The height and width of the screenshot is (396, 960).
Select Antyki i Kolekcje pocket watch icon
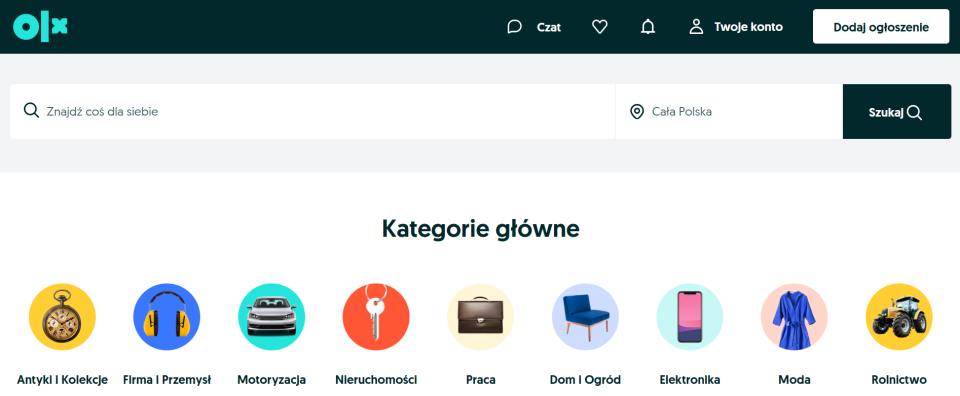point(62,317)
